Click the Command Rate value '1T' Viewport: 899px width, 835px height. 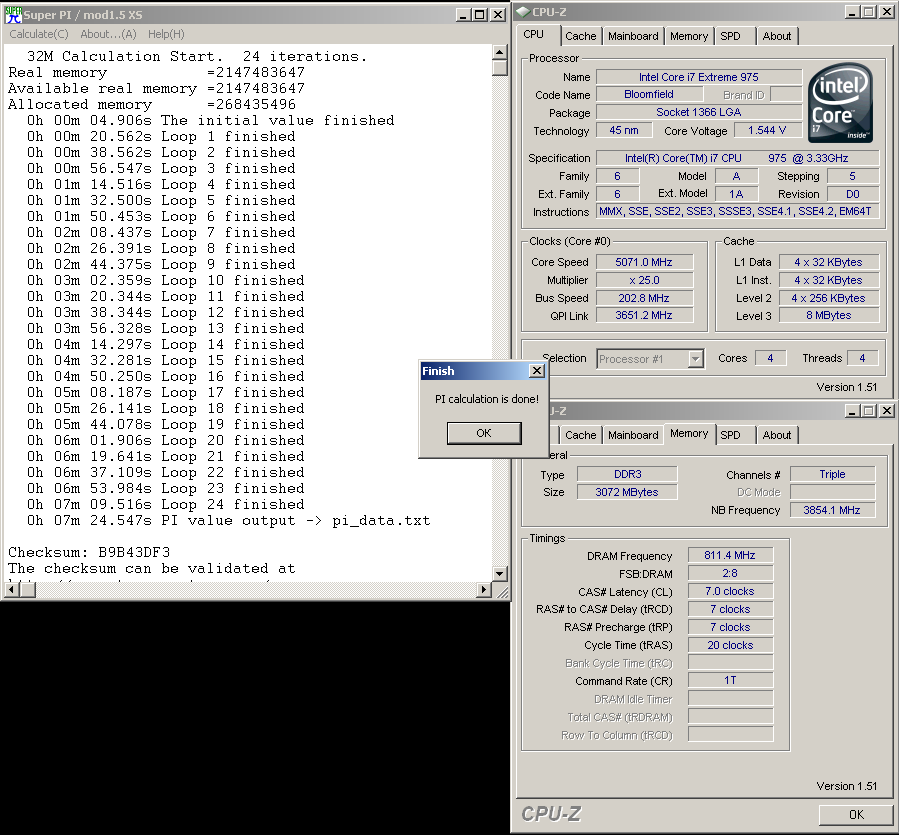click(x=730, y=680)
